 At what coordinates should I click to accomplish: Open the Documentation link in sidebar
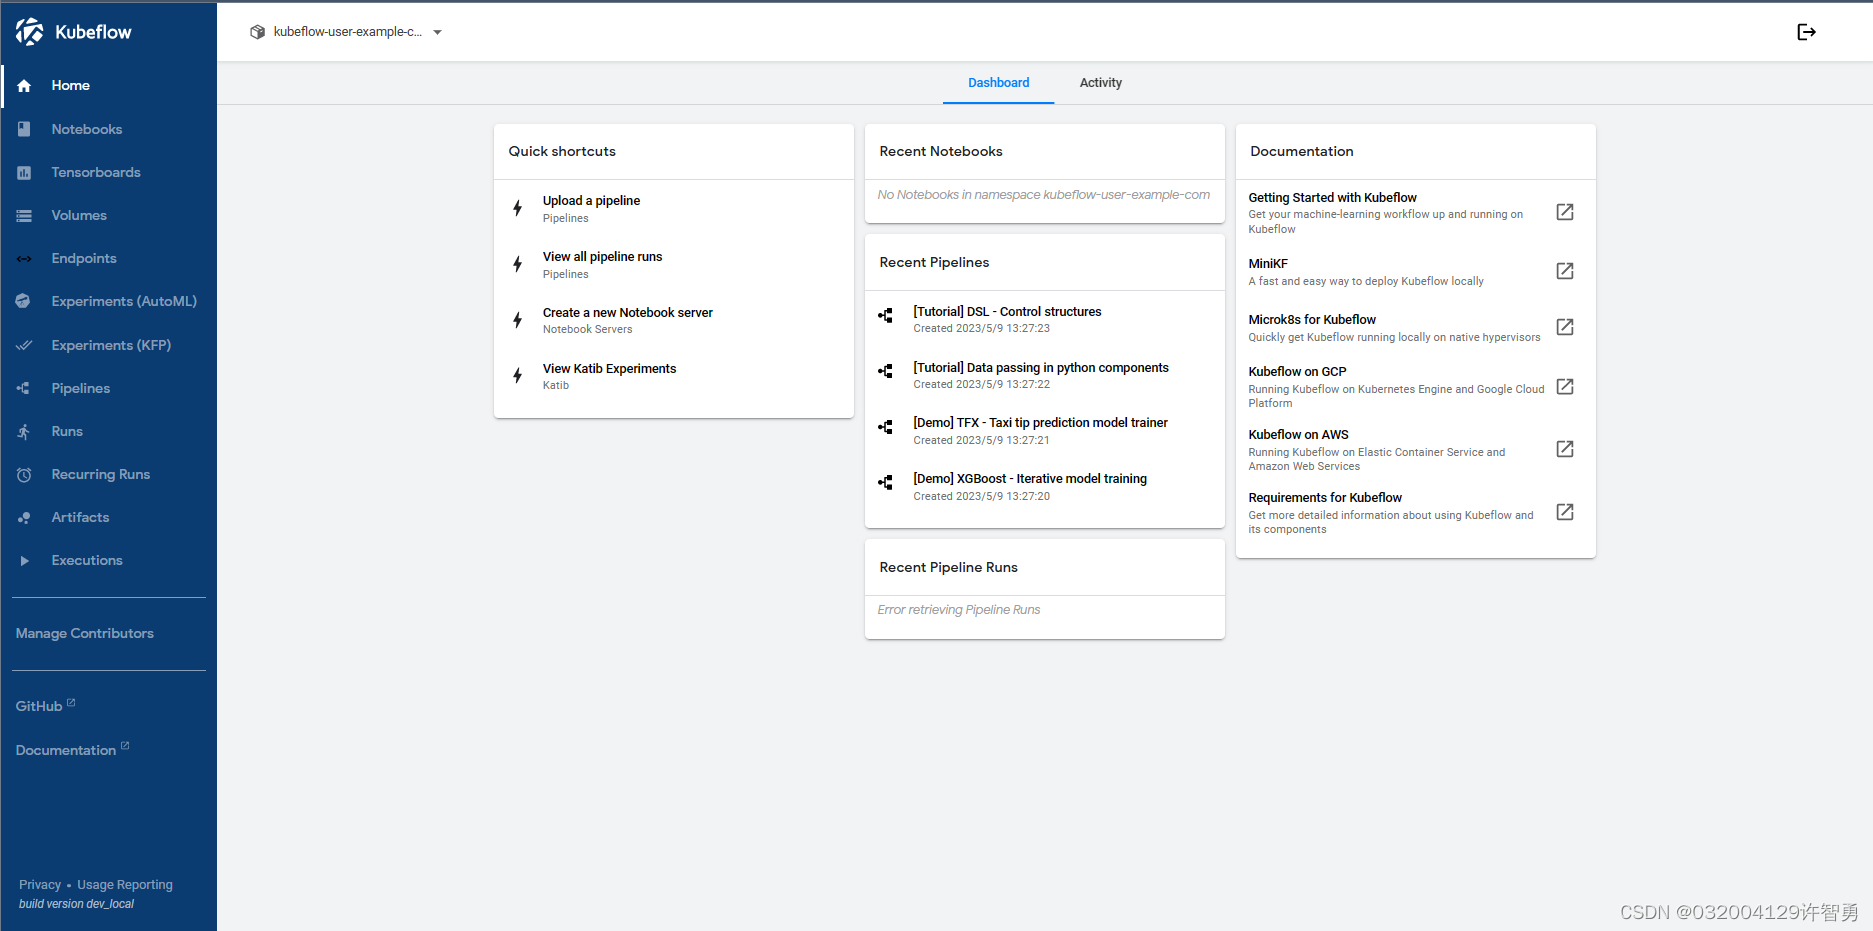click(72, 750)
